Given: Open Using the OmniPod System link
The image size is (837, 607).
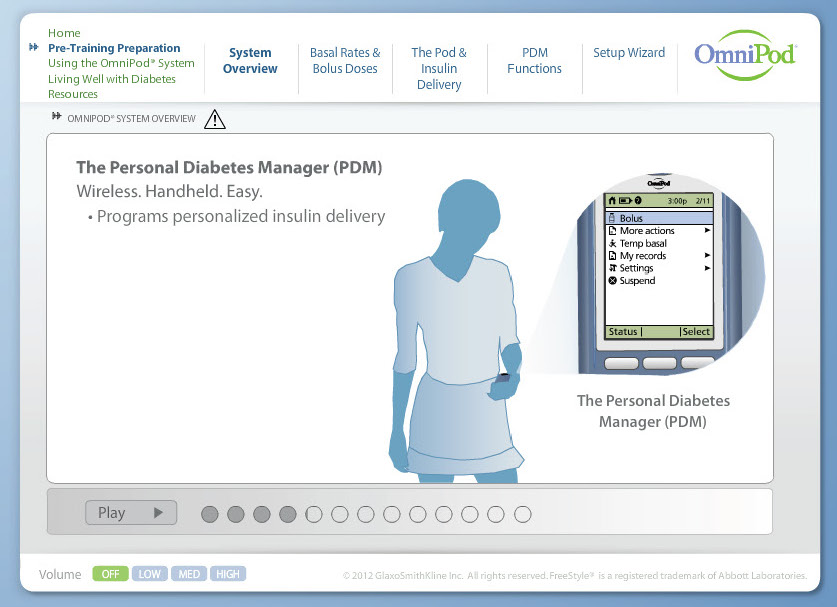Looking at the screenshot, I should [x=121, y=63].
